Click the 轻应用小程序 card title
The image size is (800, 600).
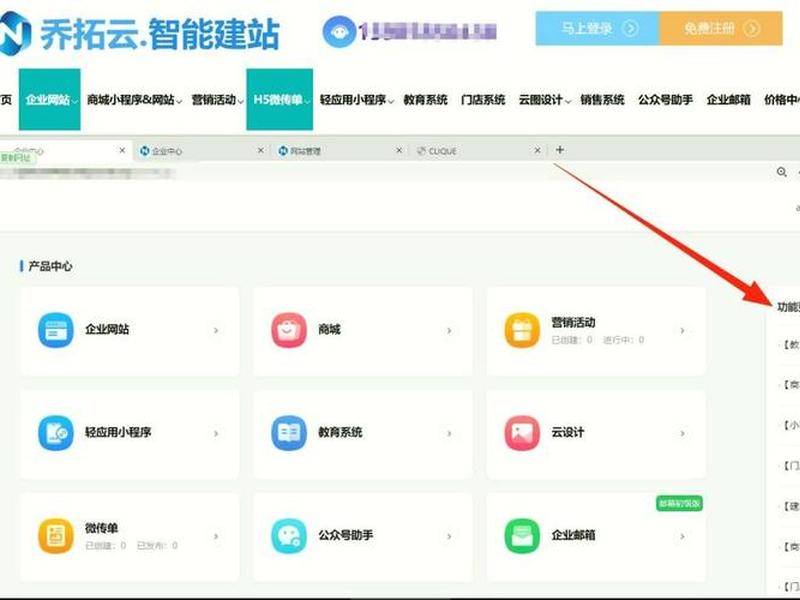[x=118, y=432]
